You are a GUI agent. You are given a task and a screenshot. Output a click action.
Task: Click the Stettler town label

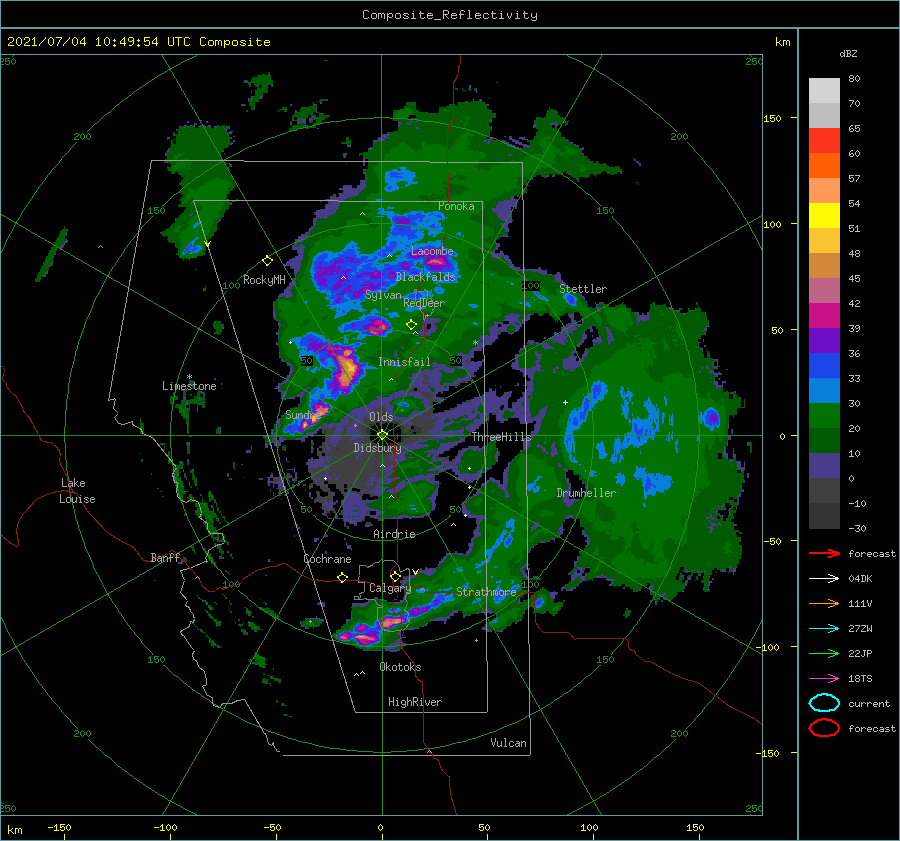583,289
